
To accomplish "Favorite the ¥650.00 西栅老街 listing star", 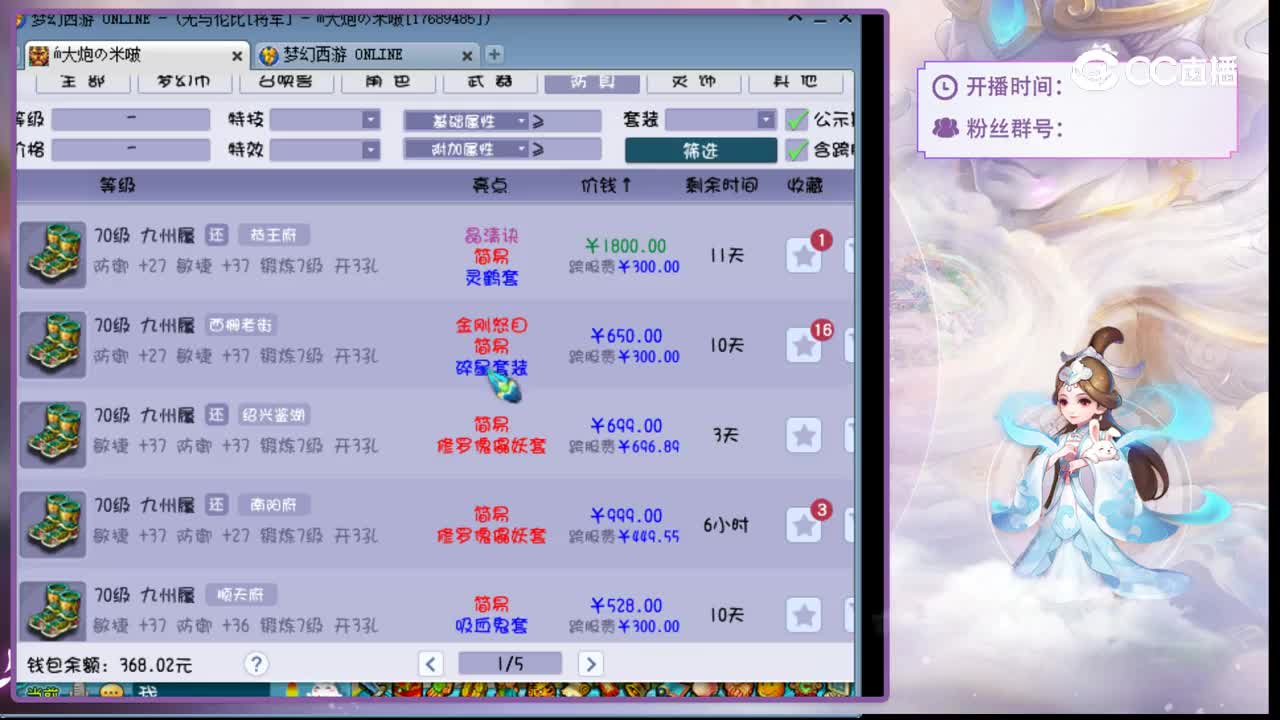I will (804, 345).
